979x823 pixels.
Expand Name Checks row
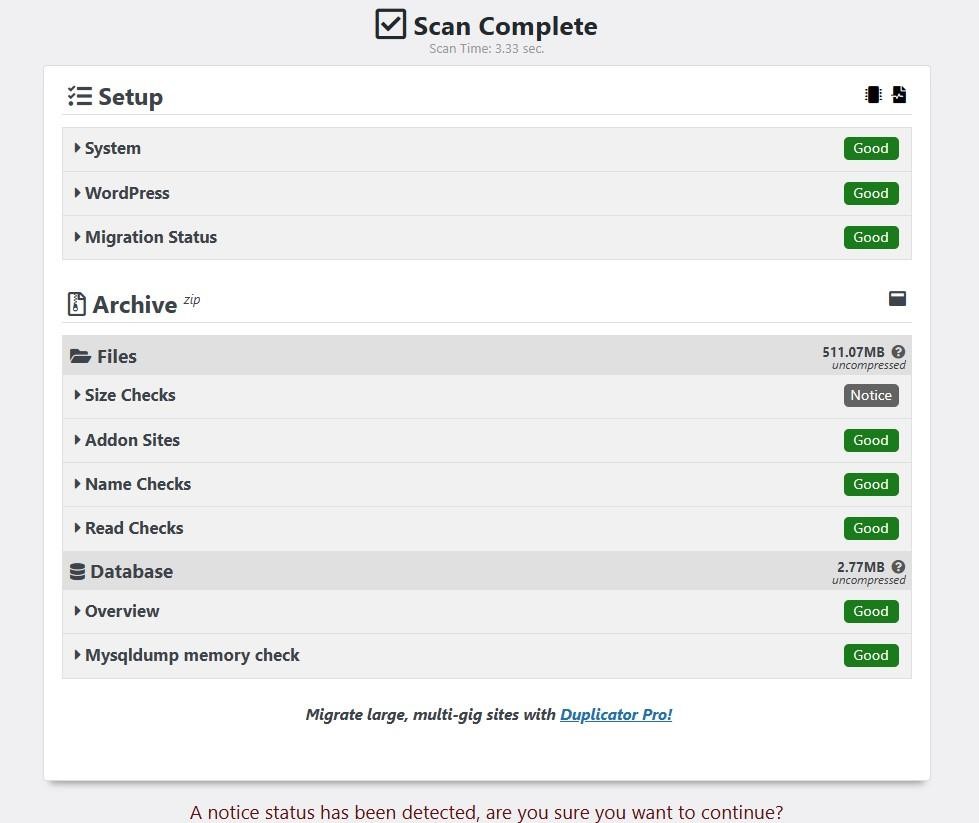486,484
